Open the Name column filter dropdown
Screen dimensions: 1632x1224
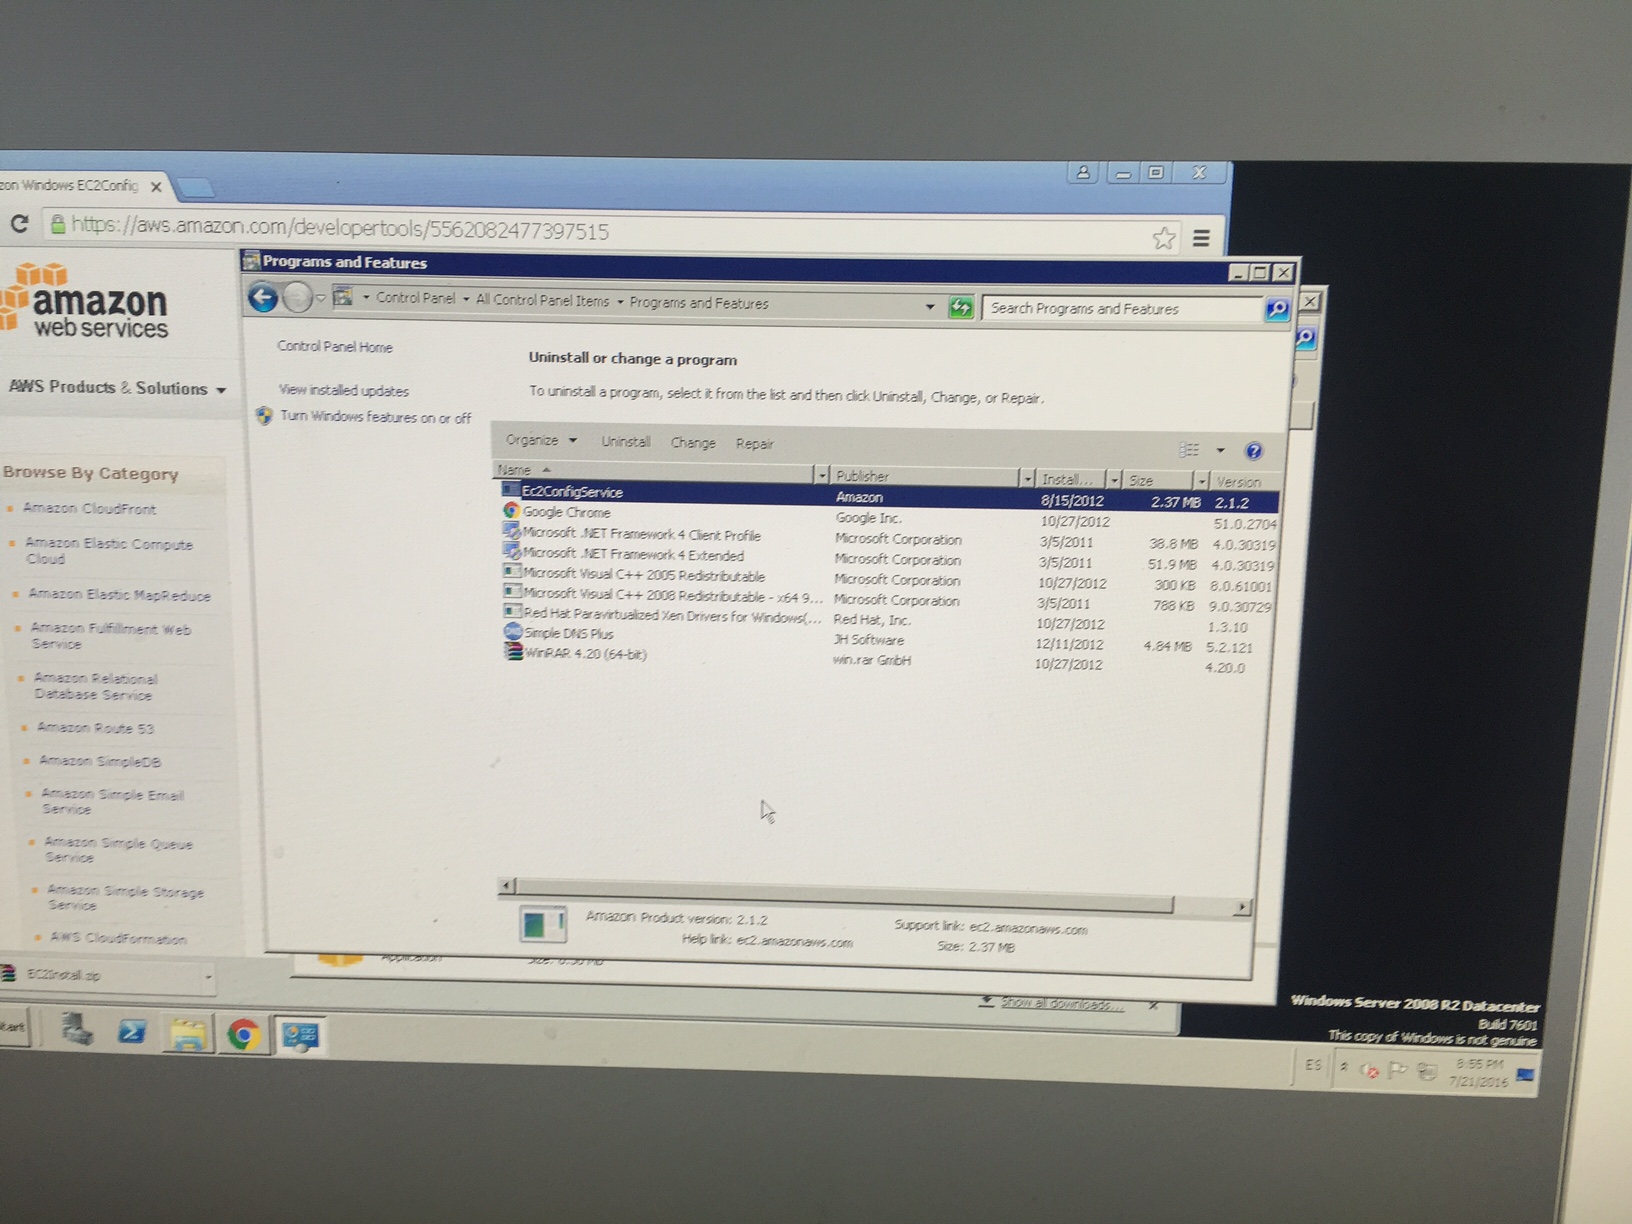coord(821,475)
